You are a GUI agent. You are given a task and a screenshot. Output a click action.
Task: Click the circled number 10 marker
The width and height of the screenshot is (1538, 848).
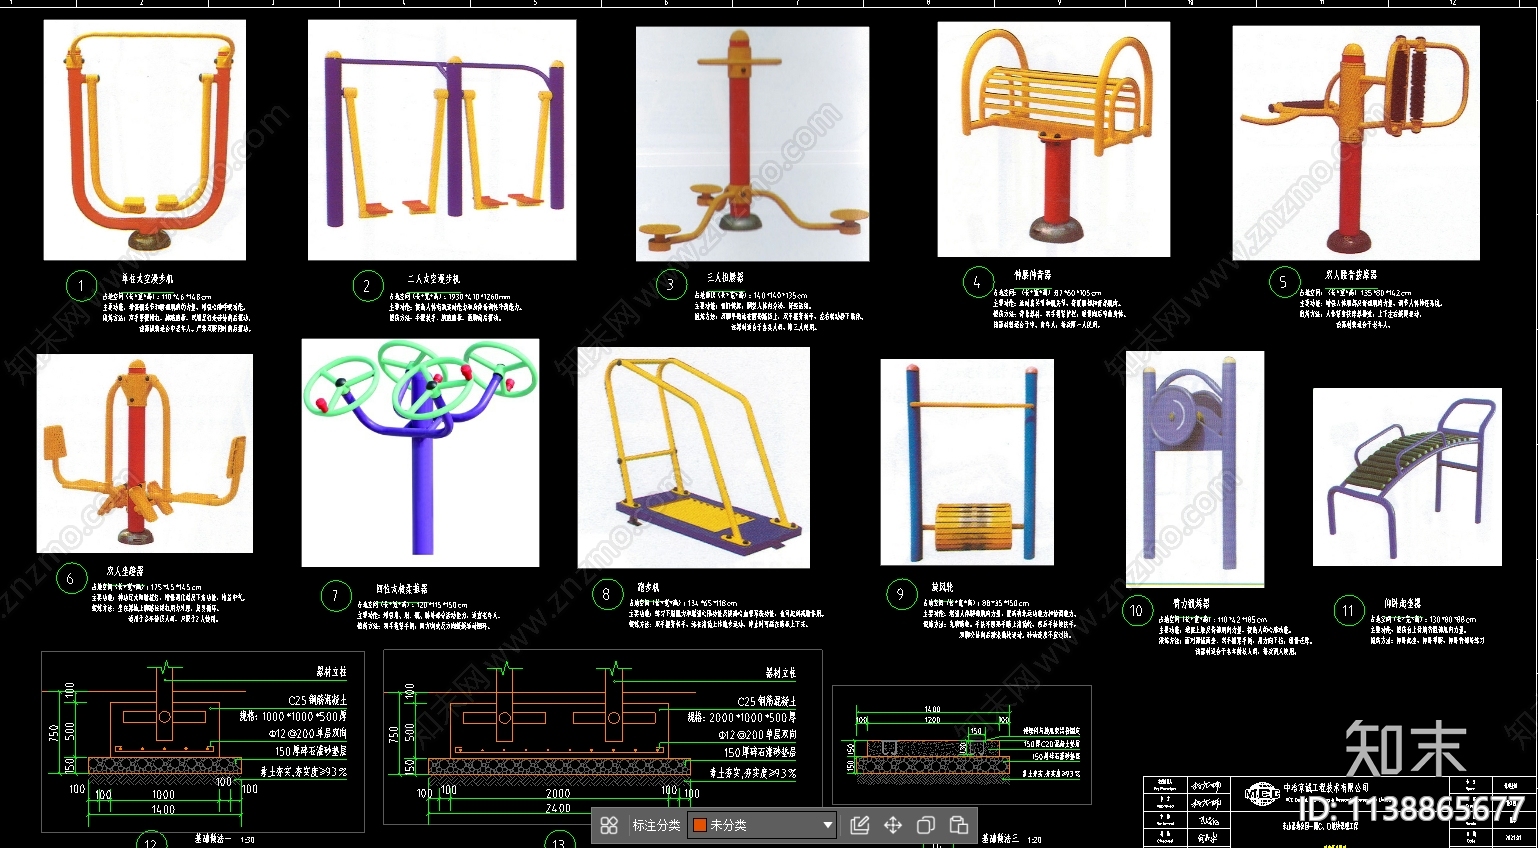click(x=1136, y=610)
